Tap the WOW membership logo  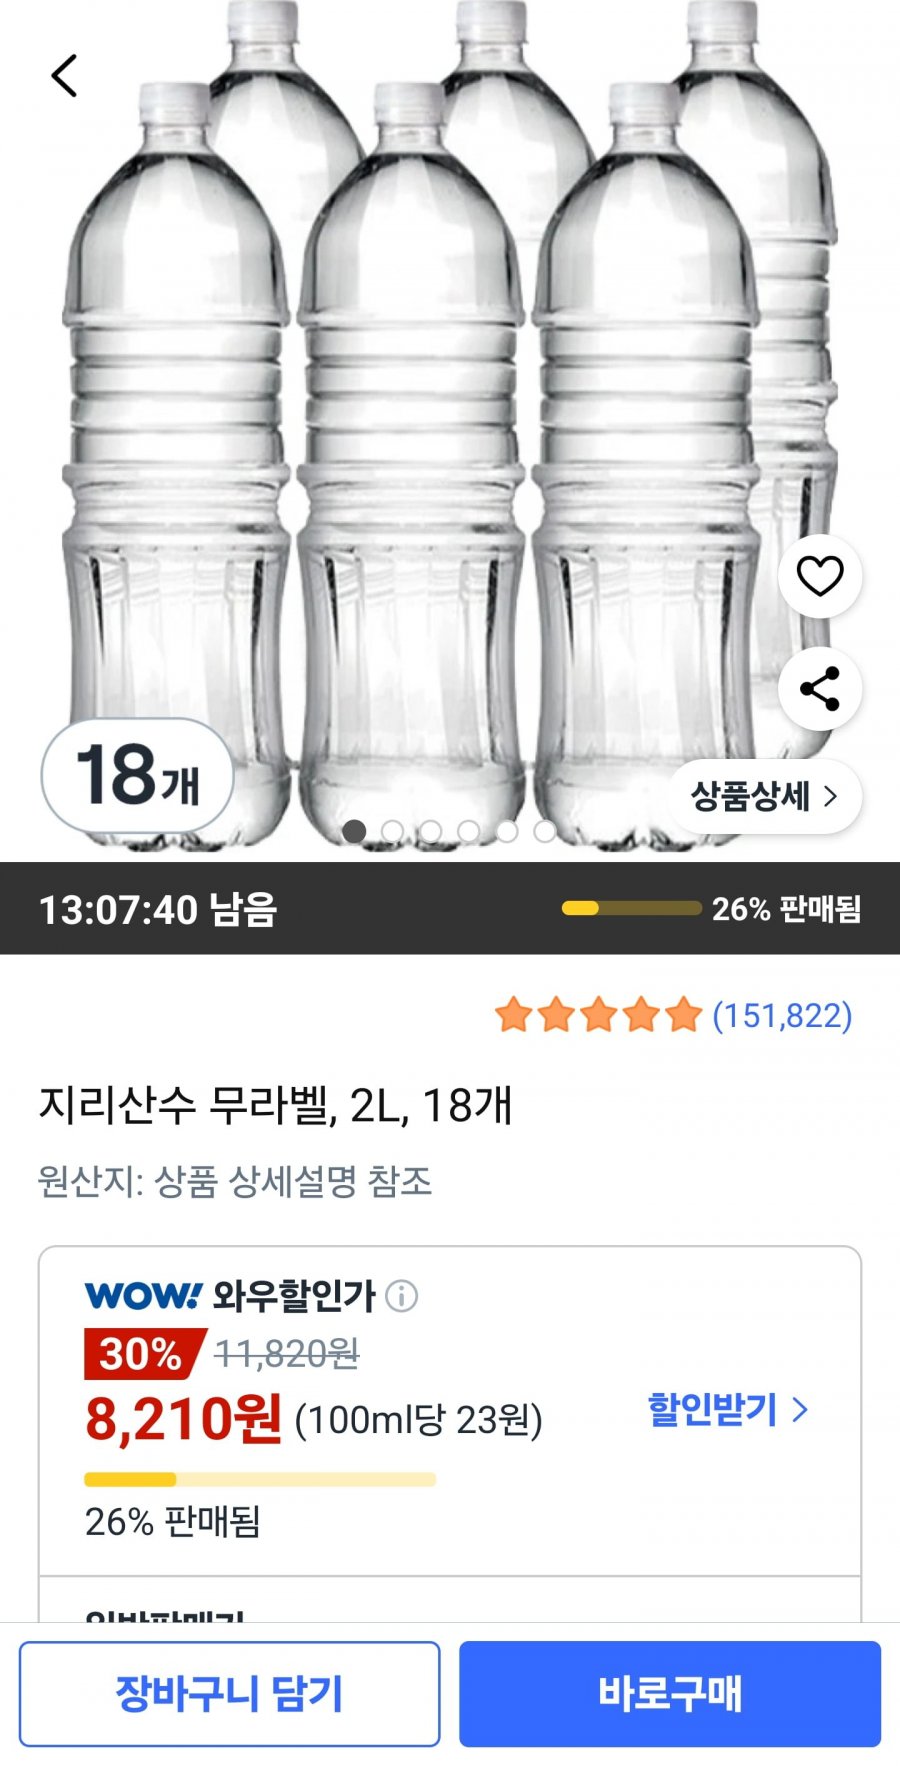144,1296
